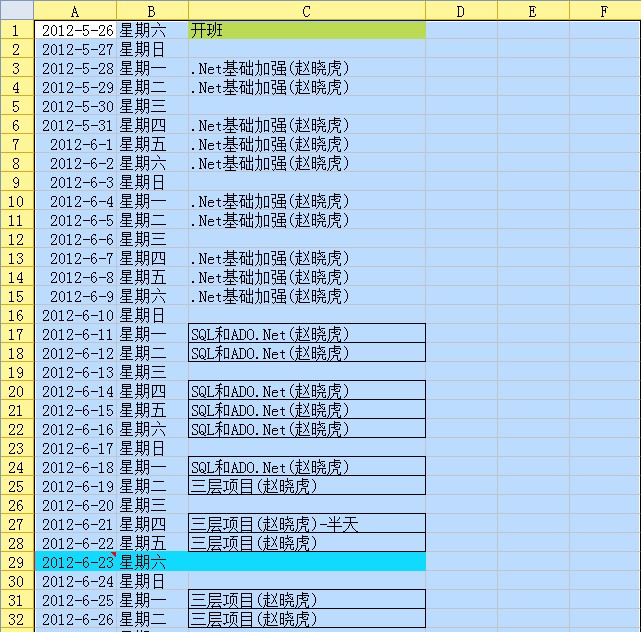
Task: Click date cell 2012-6-26
Action: pos(75,619)
